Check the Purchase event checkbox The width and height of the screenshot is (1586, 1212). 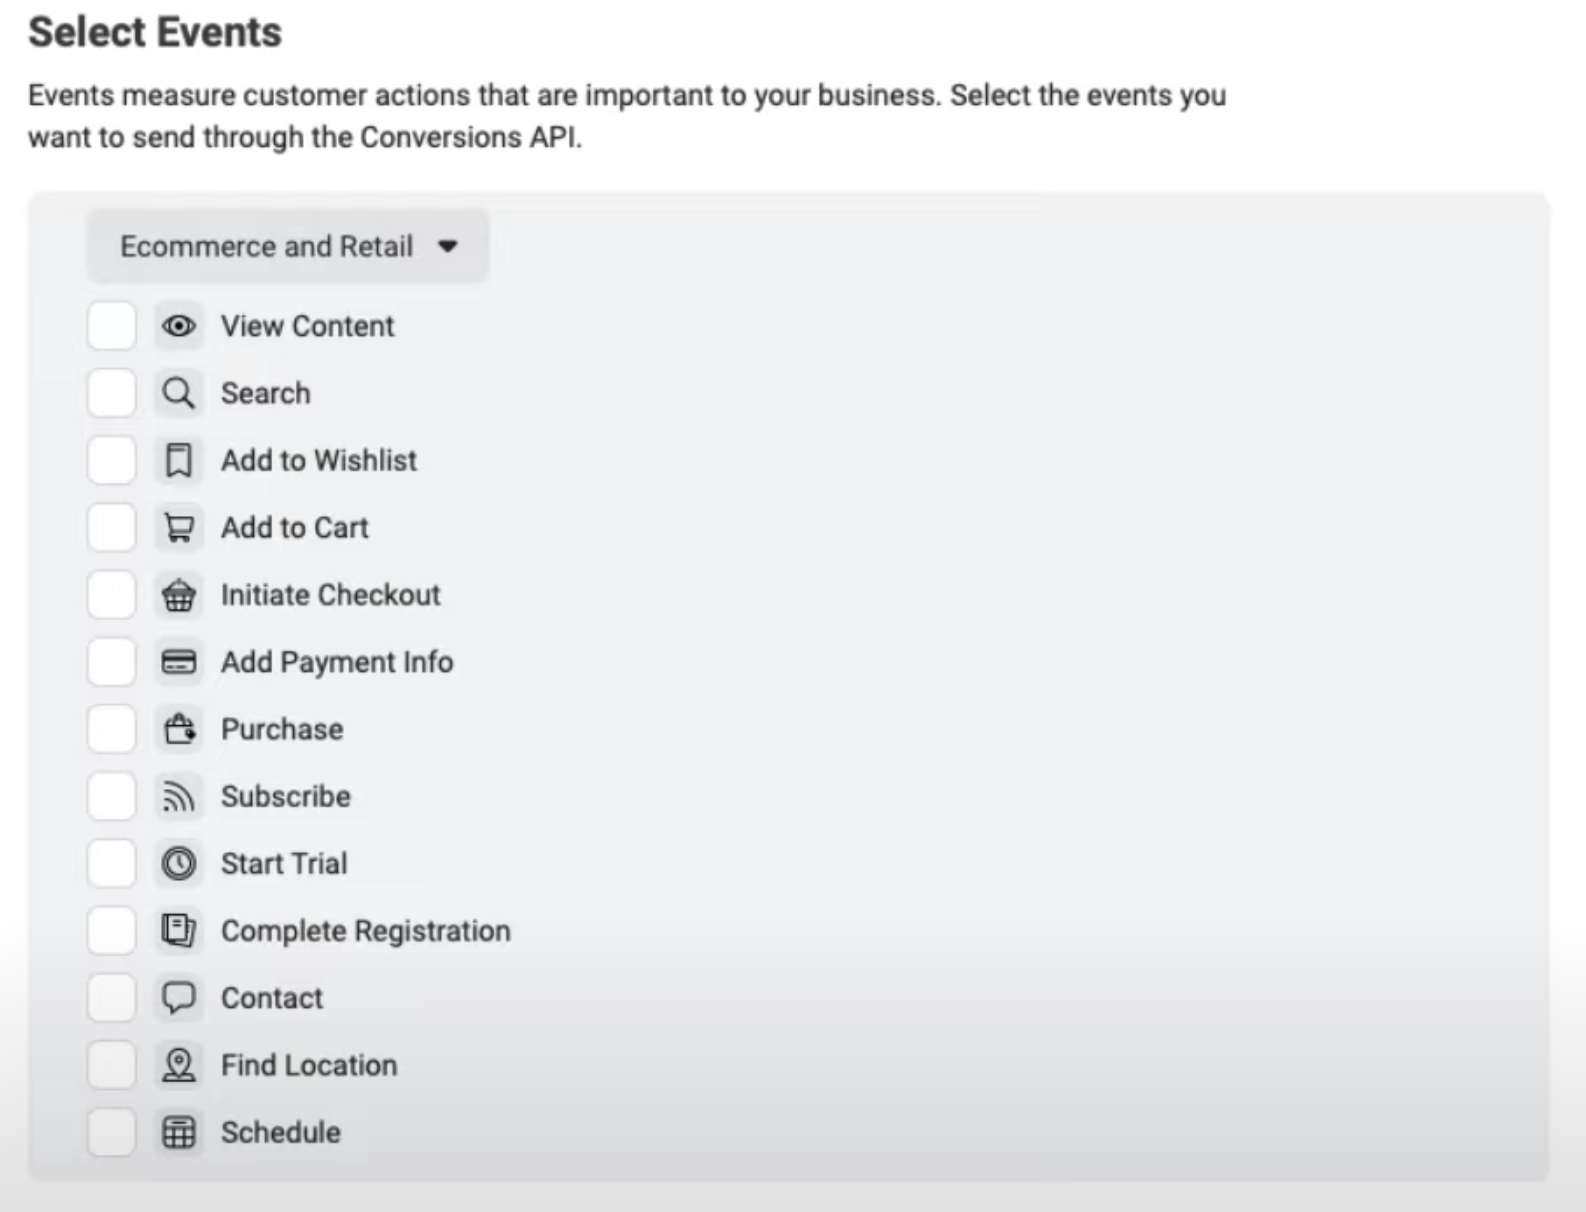111,729
